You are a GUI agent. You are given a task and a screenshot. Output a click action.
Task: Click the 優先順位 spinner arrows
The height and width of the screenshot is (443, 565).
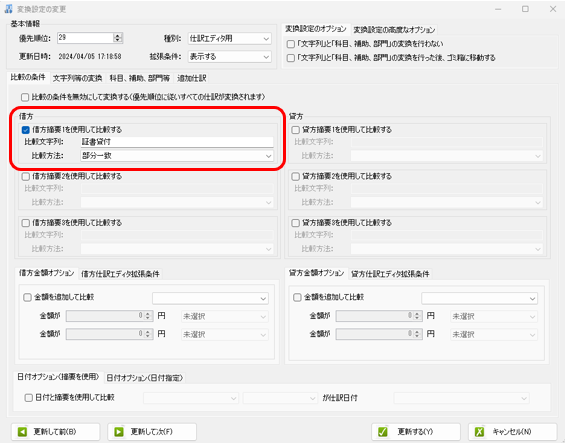(x=118, y=38)
